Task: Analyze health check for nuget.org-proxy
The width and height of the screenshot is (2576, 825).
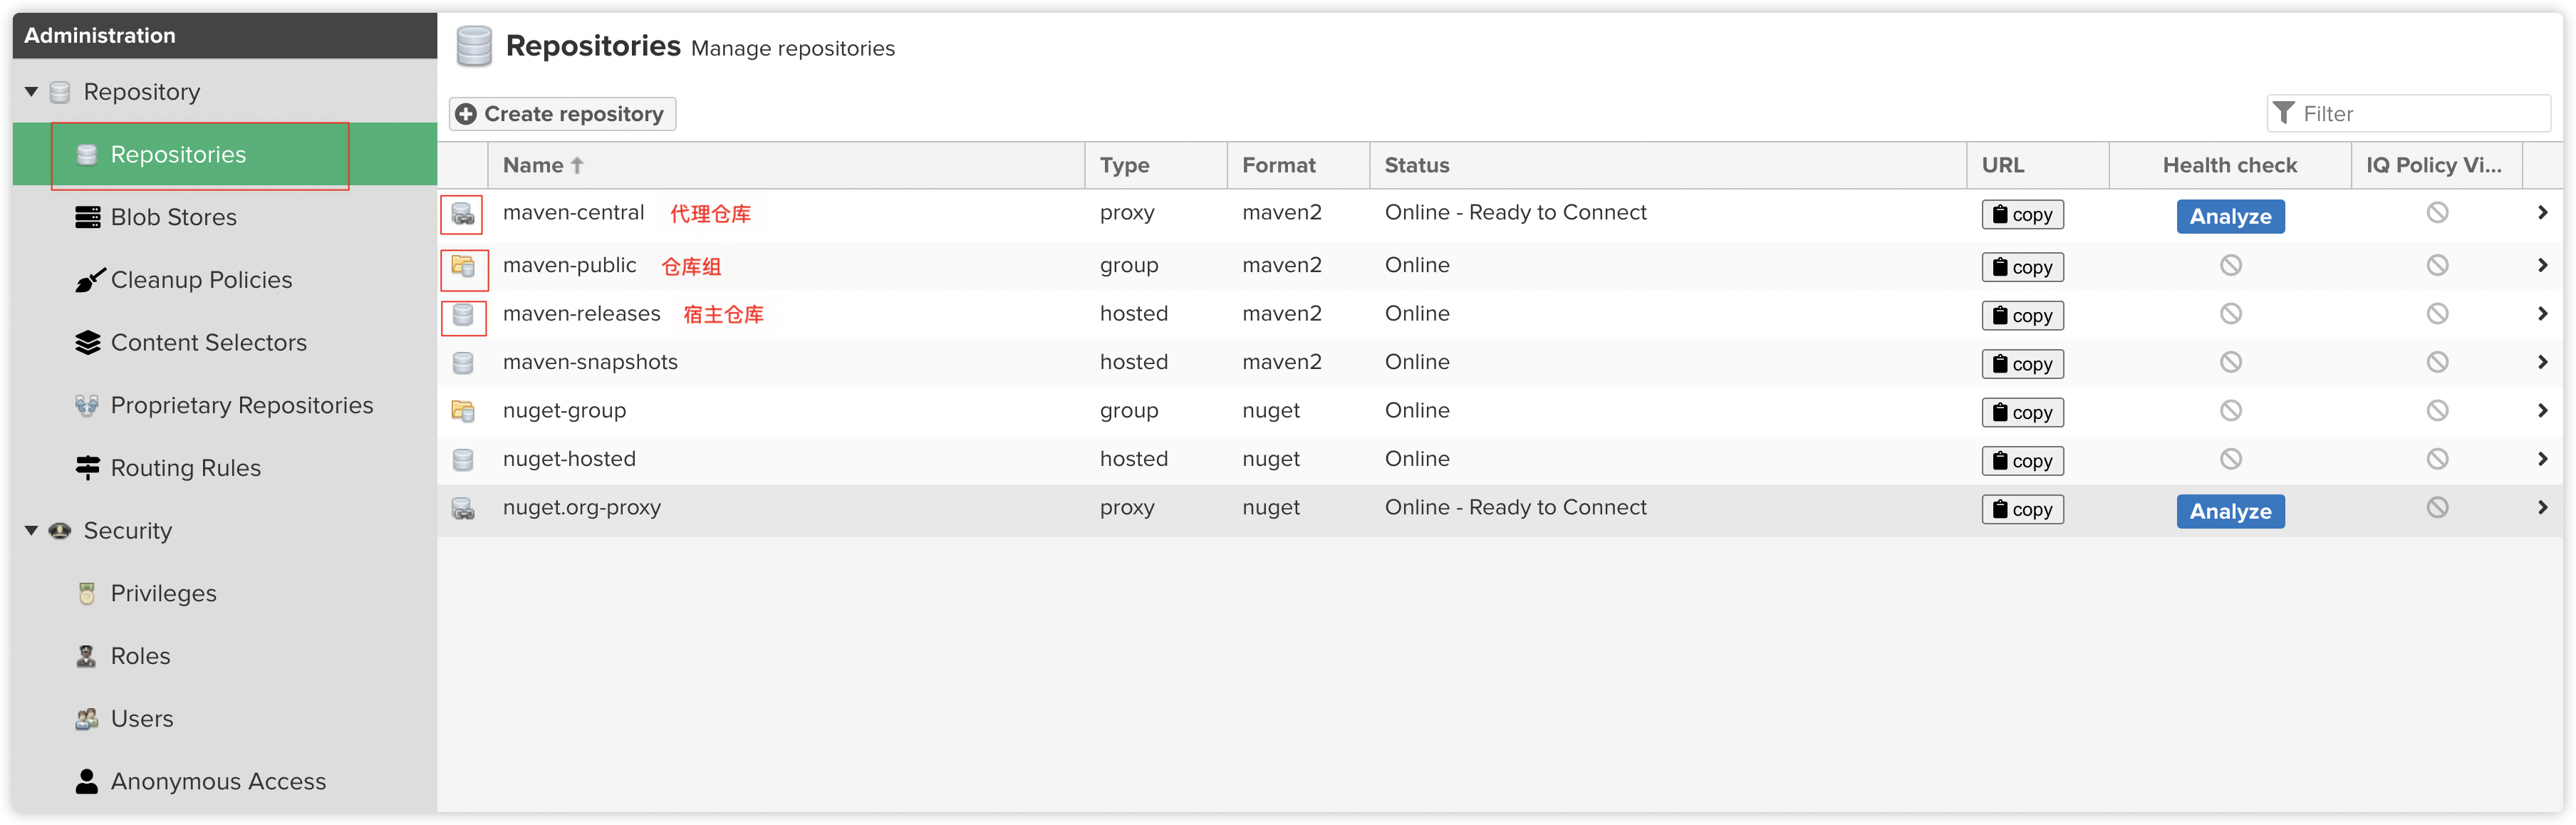Action: tap(2231, 511)
